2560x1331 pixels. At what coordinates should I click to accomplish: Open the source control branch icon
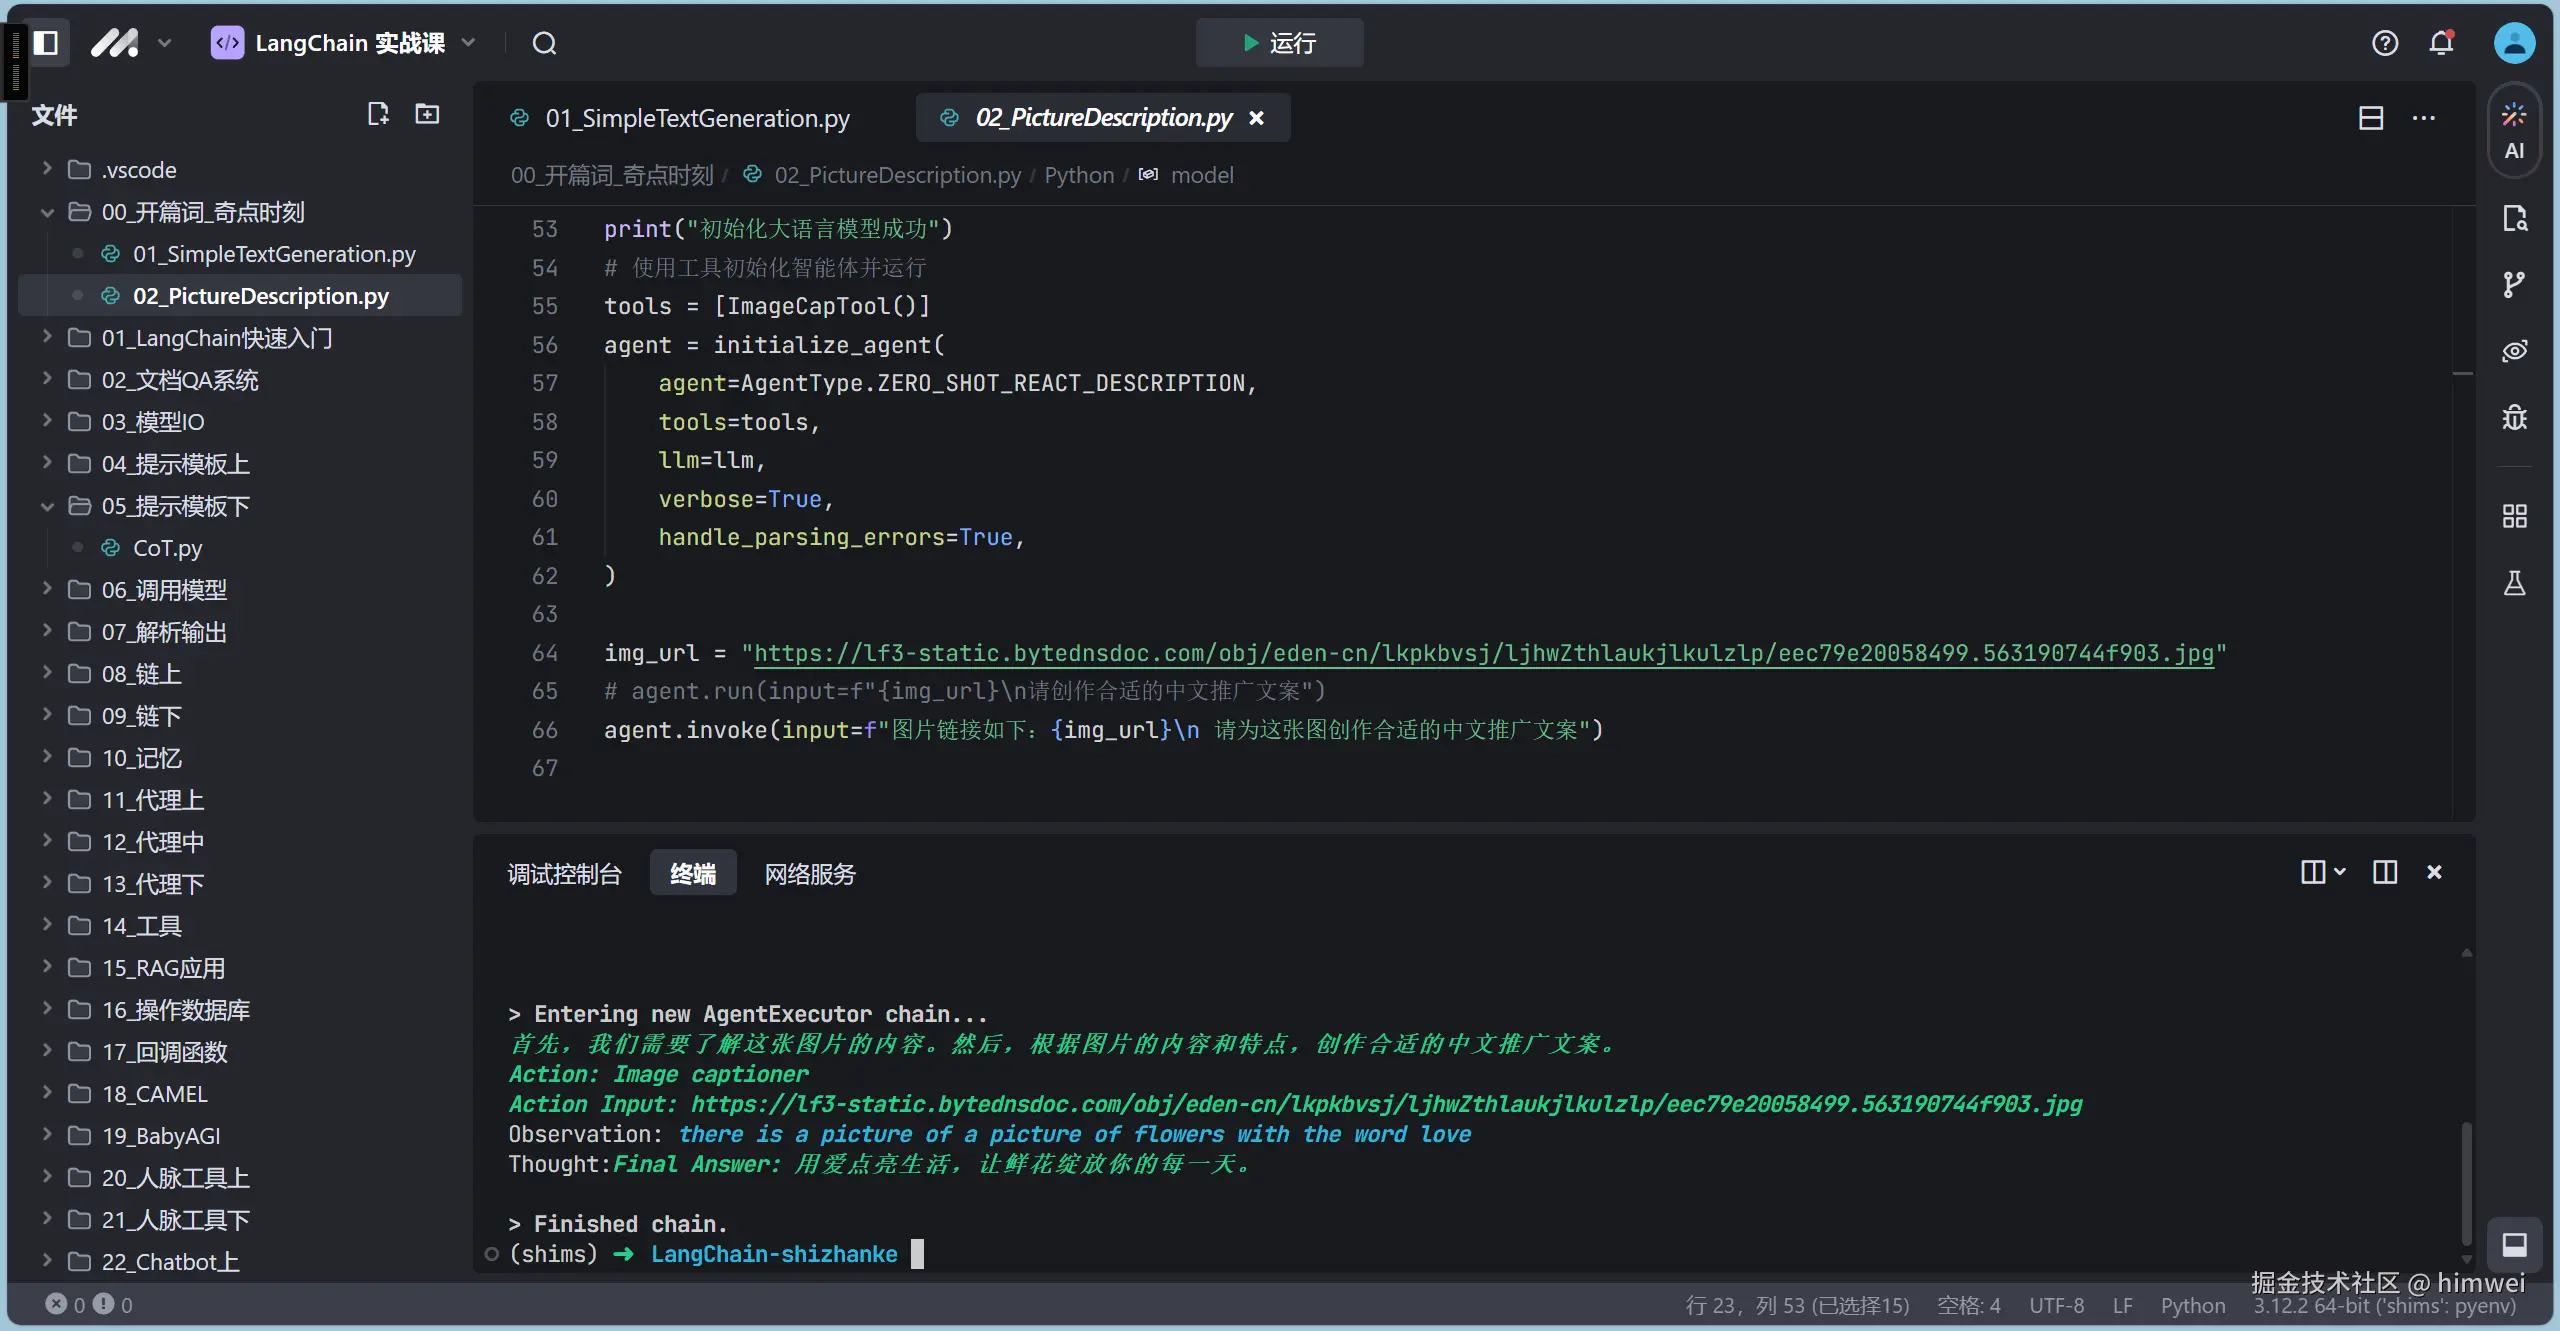(2514, 284)
